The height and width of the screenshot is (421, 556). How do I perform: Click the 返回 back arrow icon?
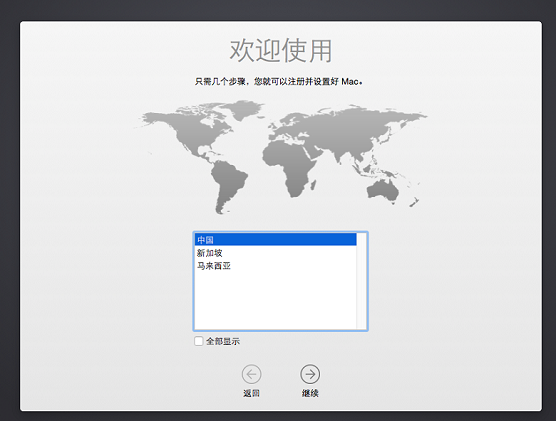click(251, 374)
